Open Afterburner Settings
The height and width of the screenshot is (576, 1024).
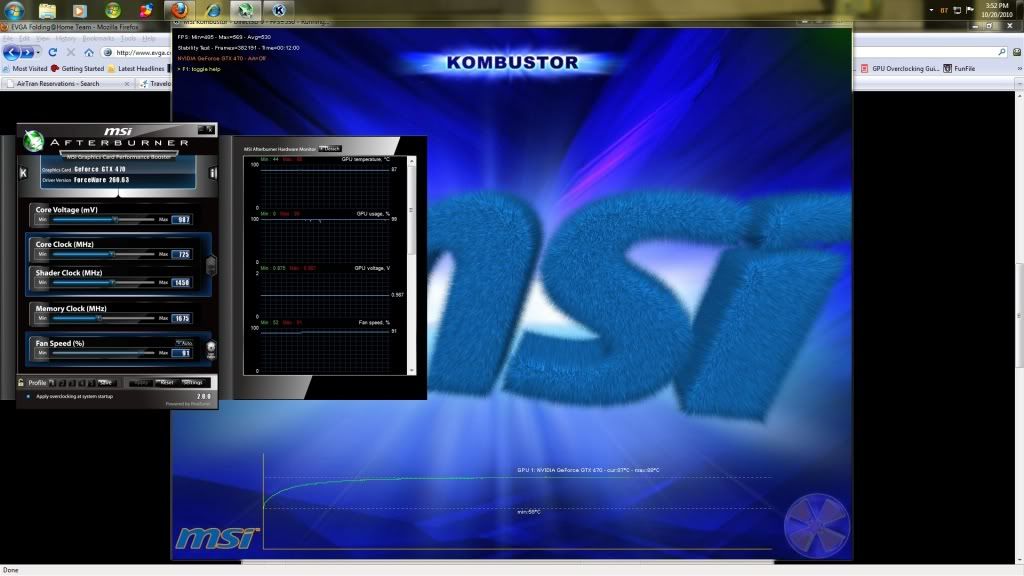pyautogui.click(x=192, y=382)
